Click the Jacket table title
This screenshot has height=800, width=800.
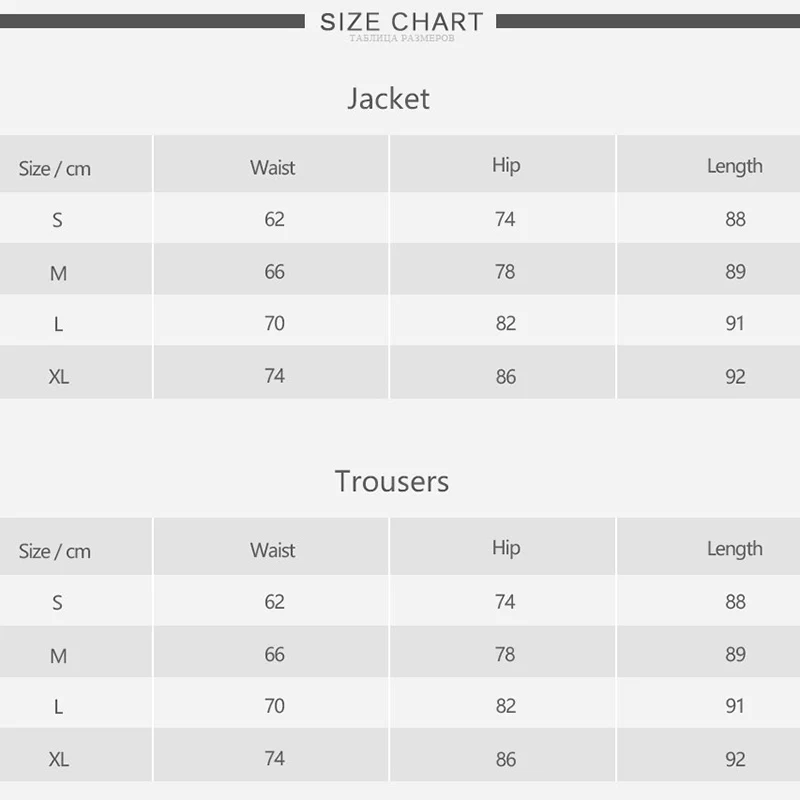pos(388,98)
